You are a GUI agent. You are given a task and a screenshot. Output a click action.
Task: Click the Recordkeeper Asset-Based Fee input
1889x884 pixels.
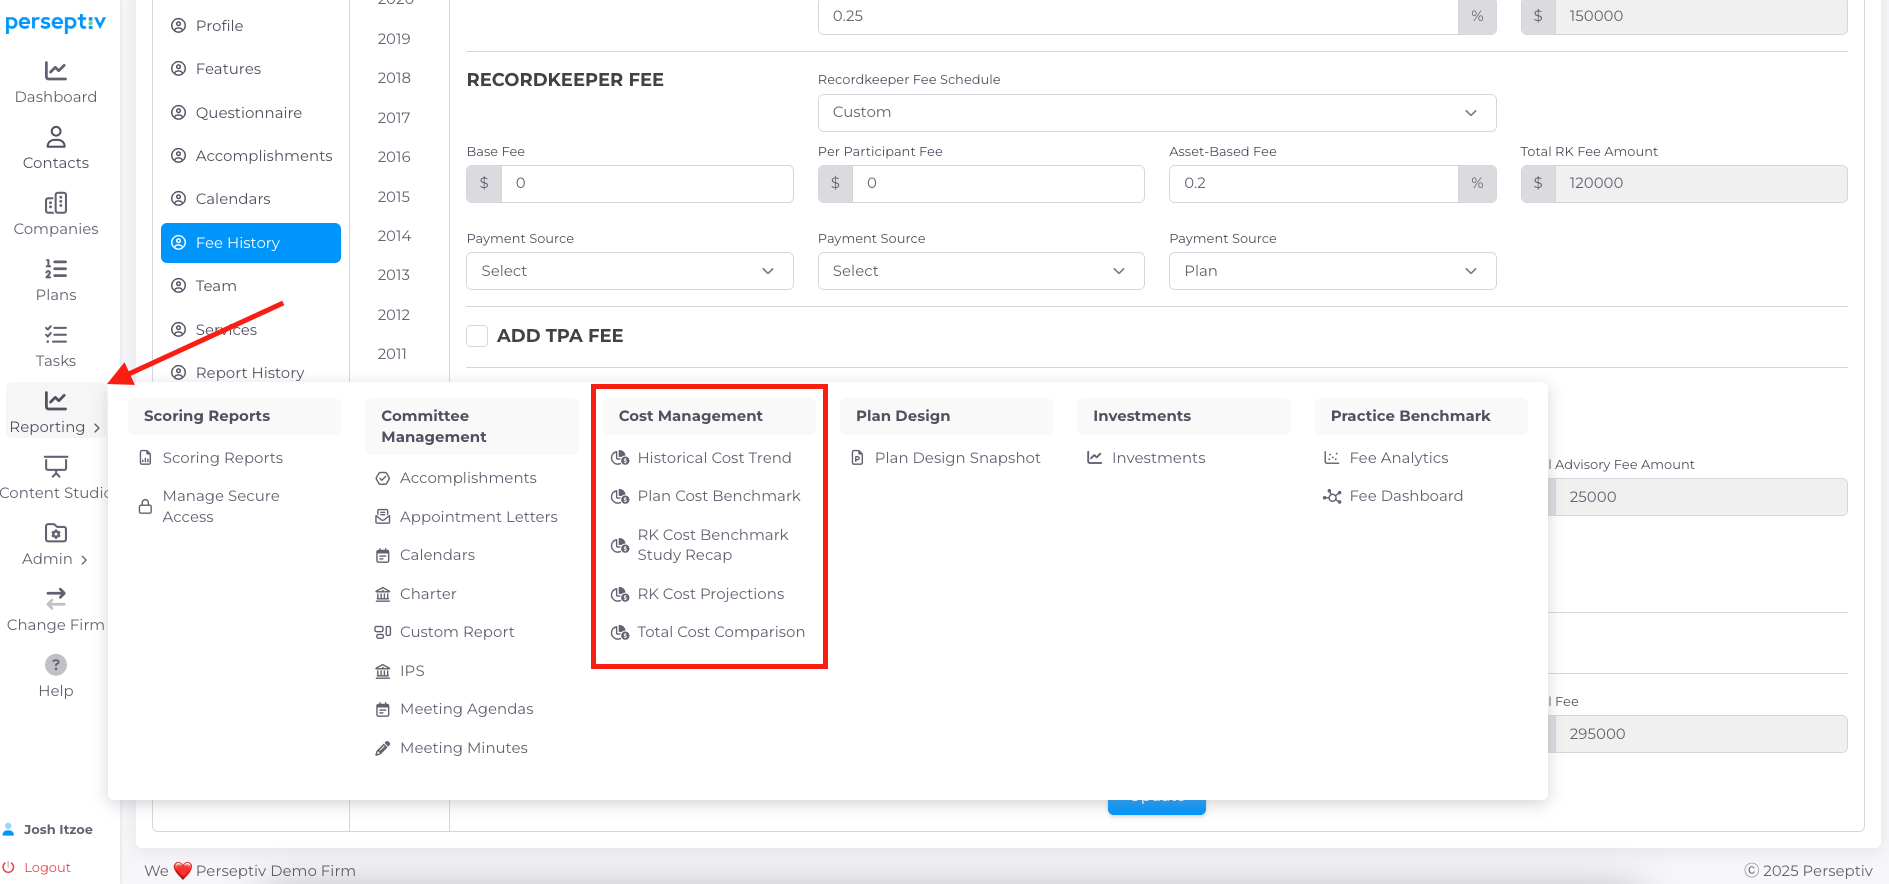[1314, 184]
